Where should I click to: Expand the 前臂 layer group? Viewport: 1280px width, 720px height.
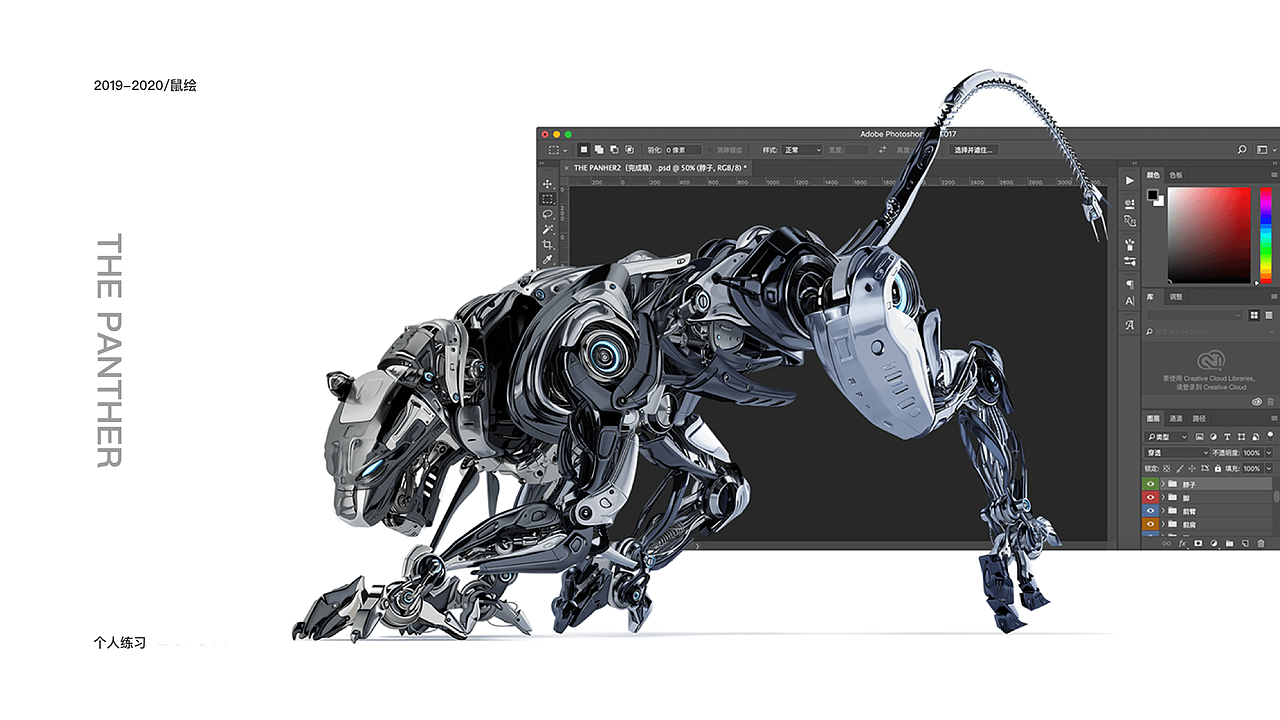click(x=1163, y=510)
